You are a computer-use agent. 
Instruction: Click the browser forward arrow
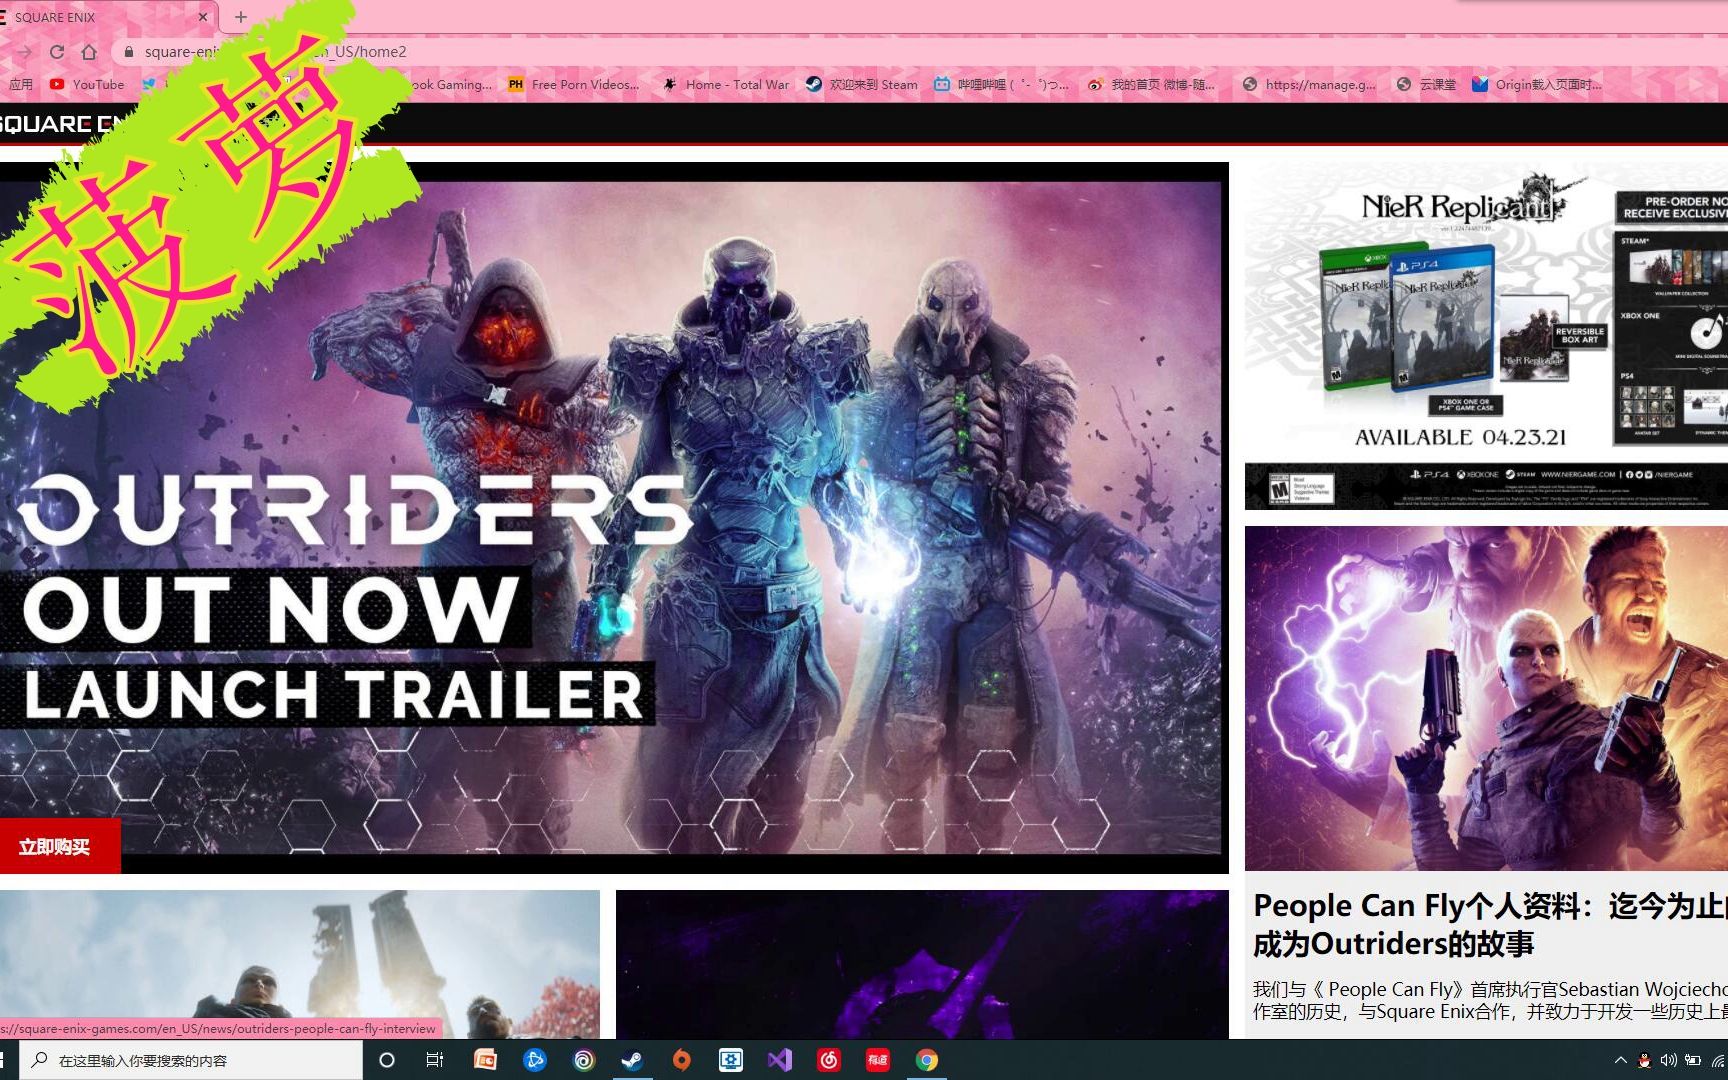coord(25,52)
